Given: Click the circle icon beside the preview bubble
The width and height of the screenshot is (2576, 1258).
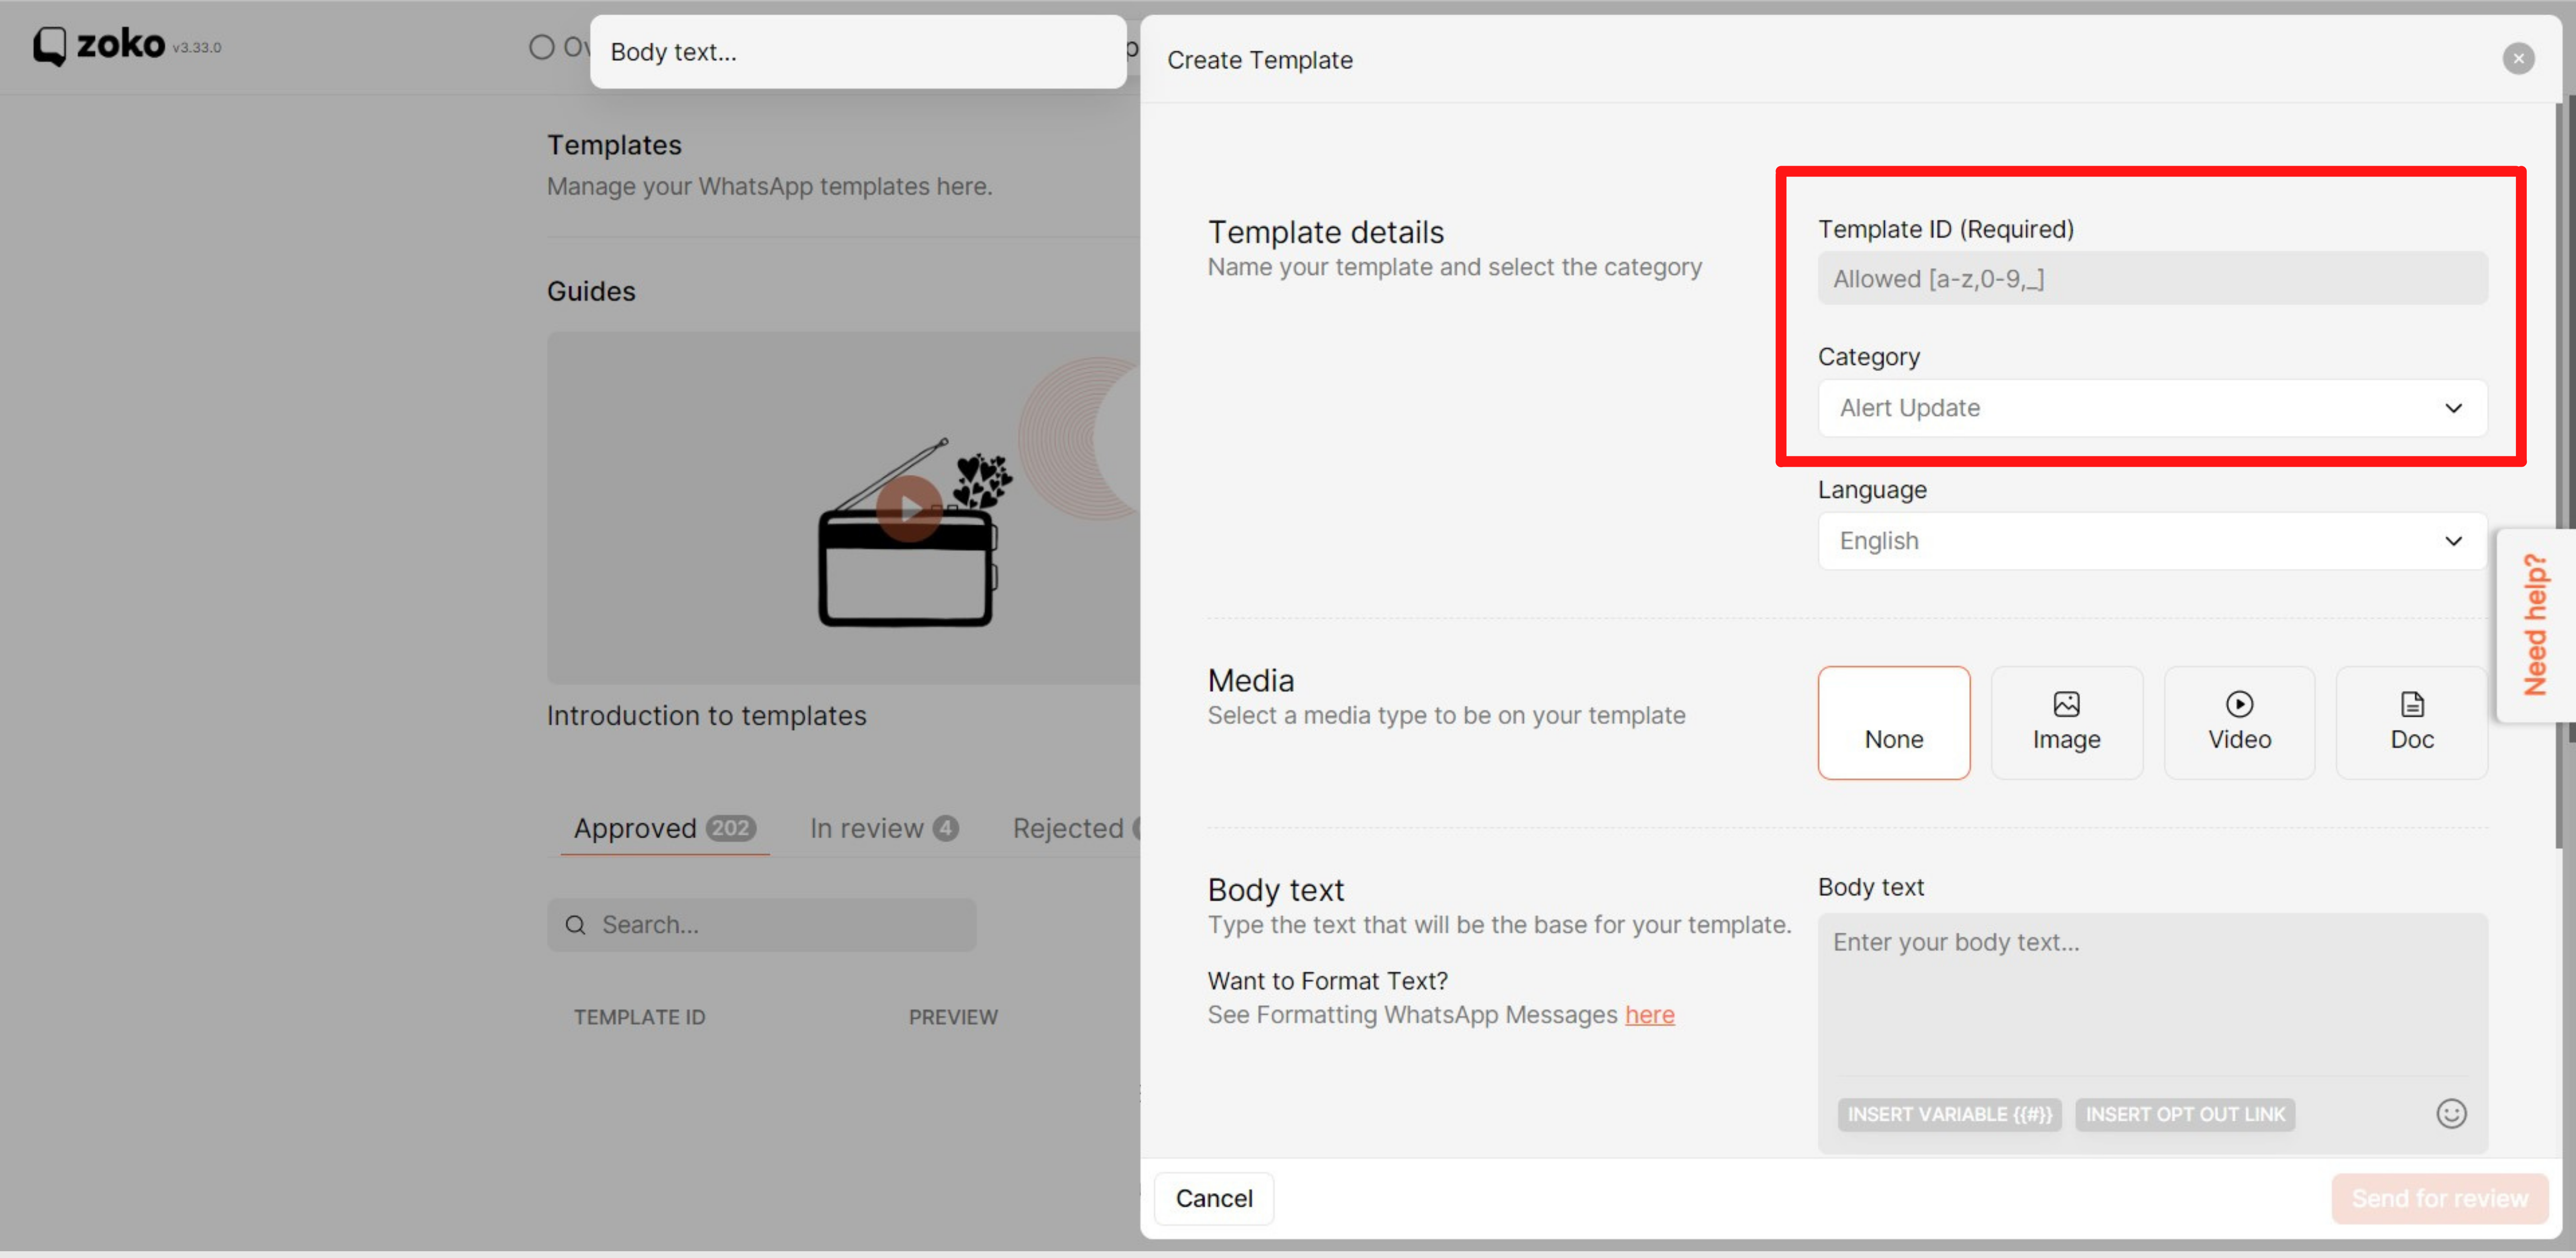Looking at the screenshot, I should pyautogui.click(x=541, y=47).
